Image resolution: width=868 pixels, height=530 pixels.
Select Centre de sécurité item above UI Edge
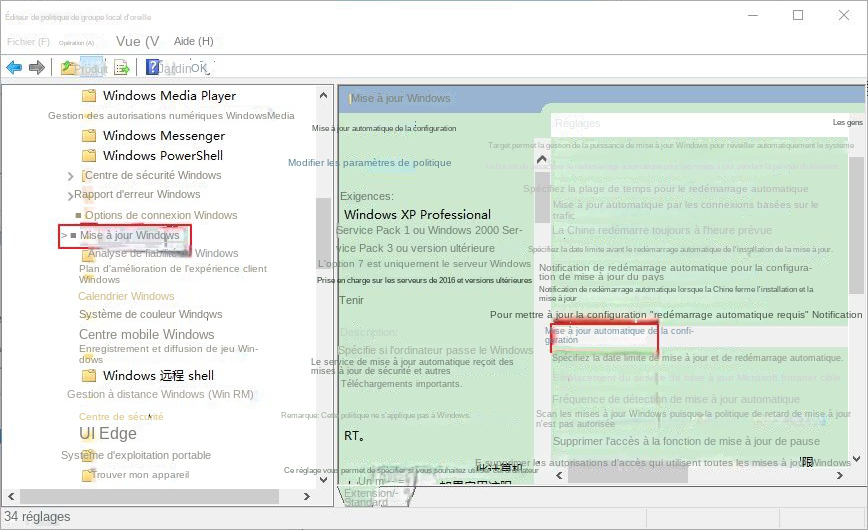pos(121,416)
